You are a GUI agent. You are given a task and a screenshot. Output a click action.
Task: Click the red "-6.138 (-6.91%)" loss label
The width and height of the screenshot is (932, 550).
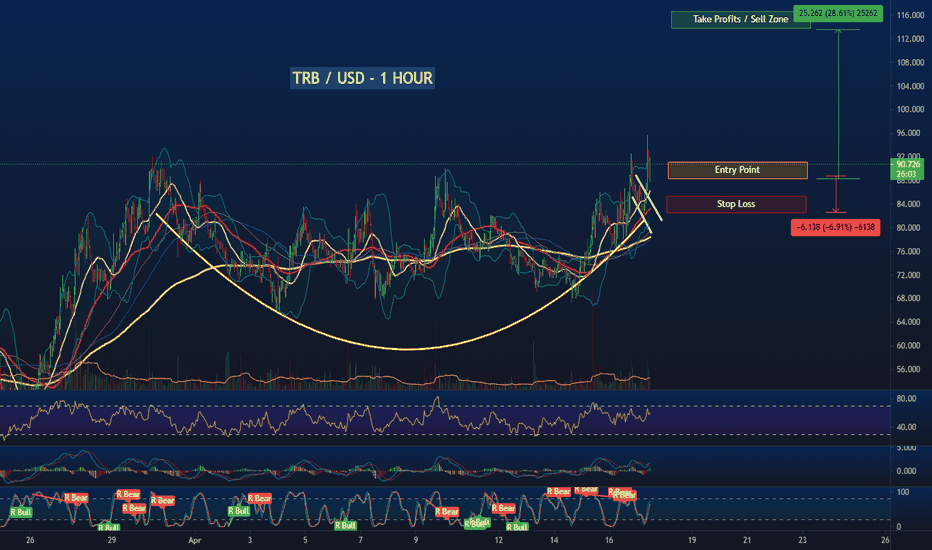pos(835,227)
